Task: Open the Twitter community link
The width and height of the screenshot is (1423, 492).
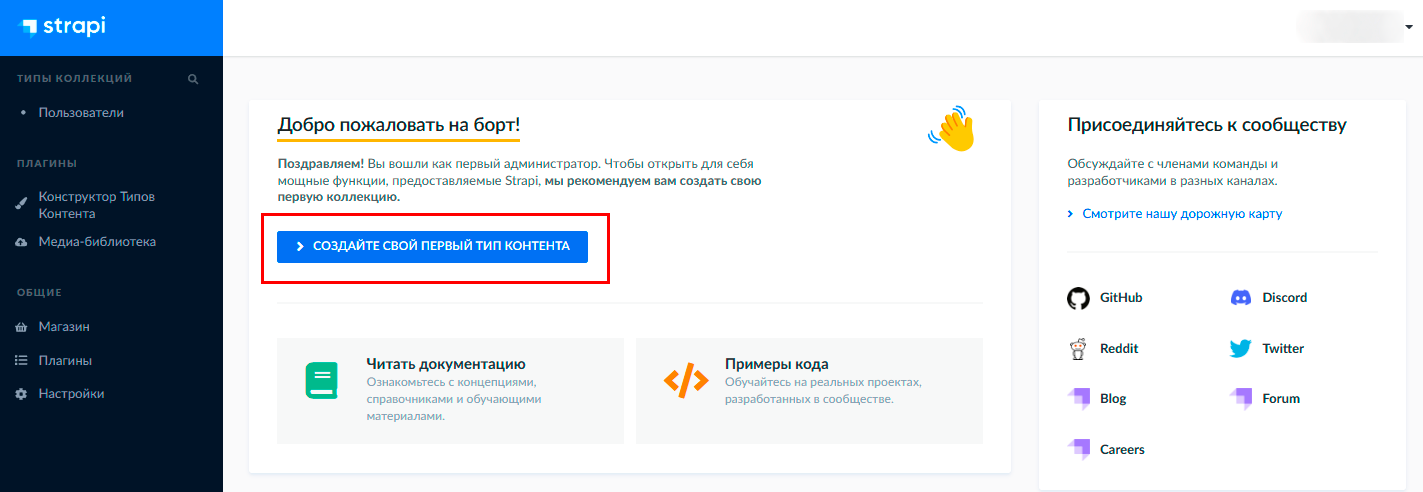Action: click(x=1283, y=349)
